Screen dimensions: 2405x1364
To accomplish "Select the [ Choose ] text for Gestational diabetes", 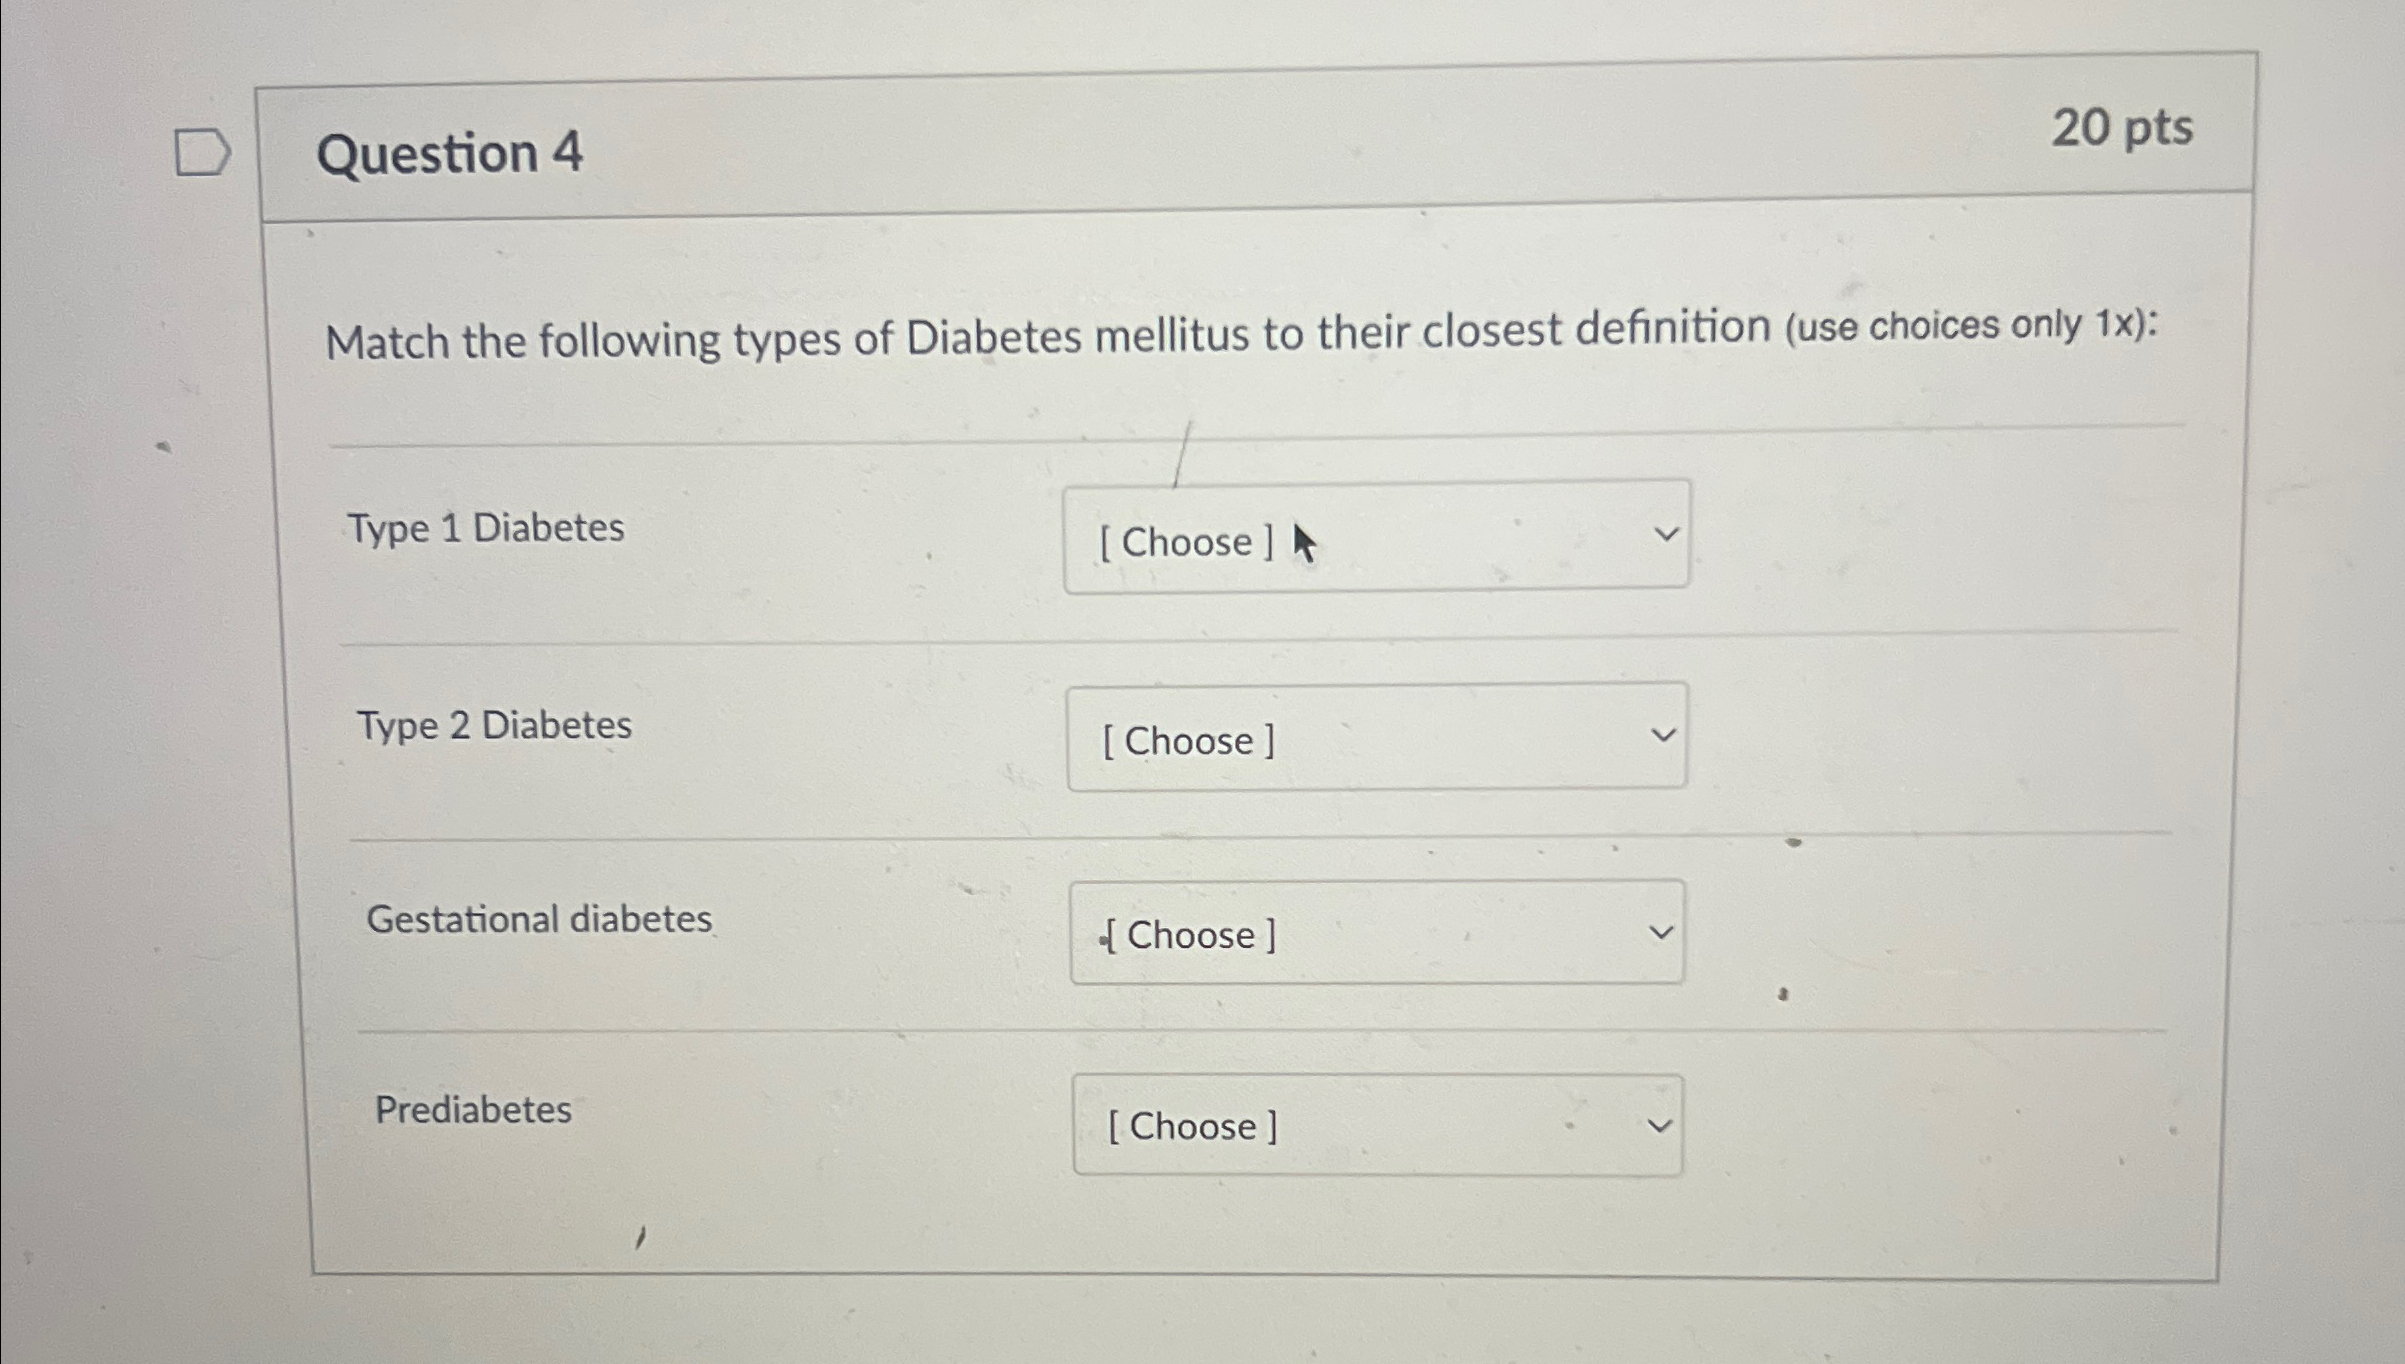I will click(x=1190, y=935).
